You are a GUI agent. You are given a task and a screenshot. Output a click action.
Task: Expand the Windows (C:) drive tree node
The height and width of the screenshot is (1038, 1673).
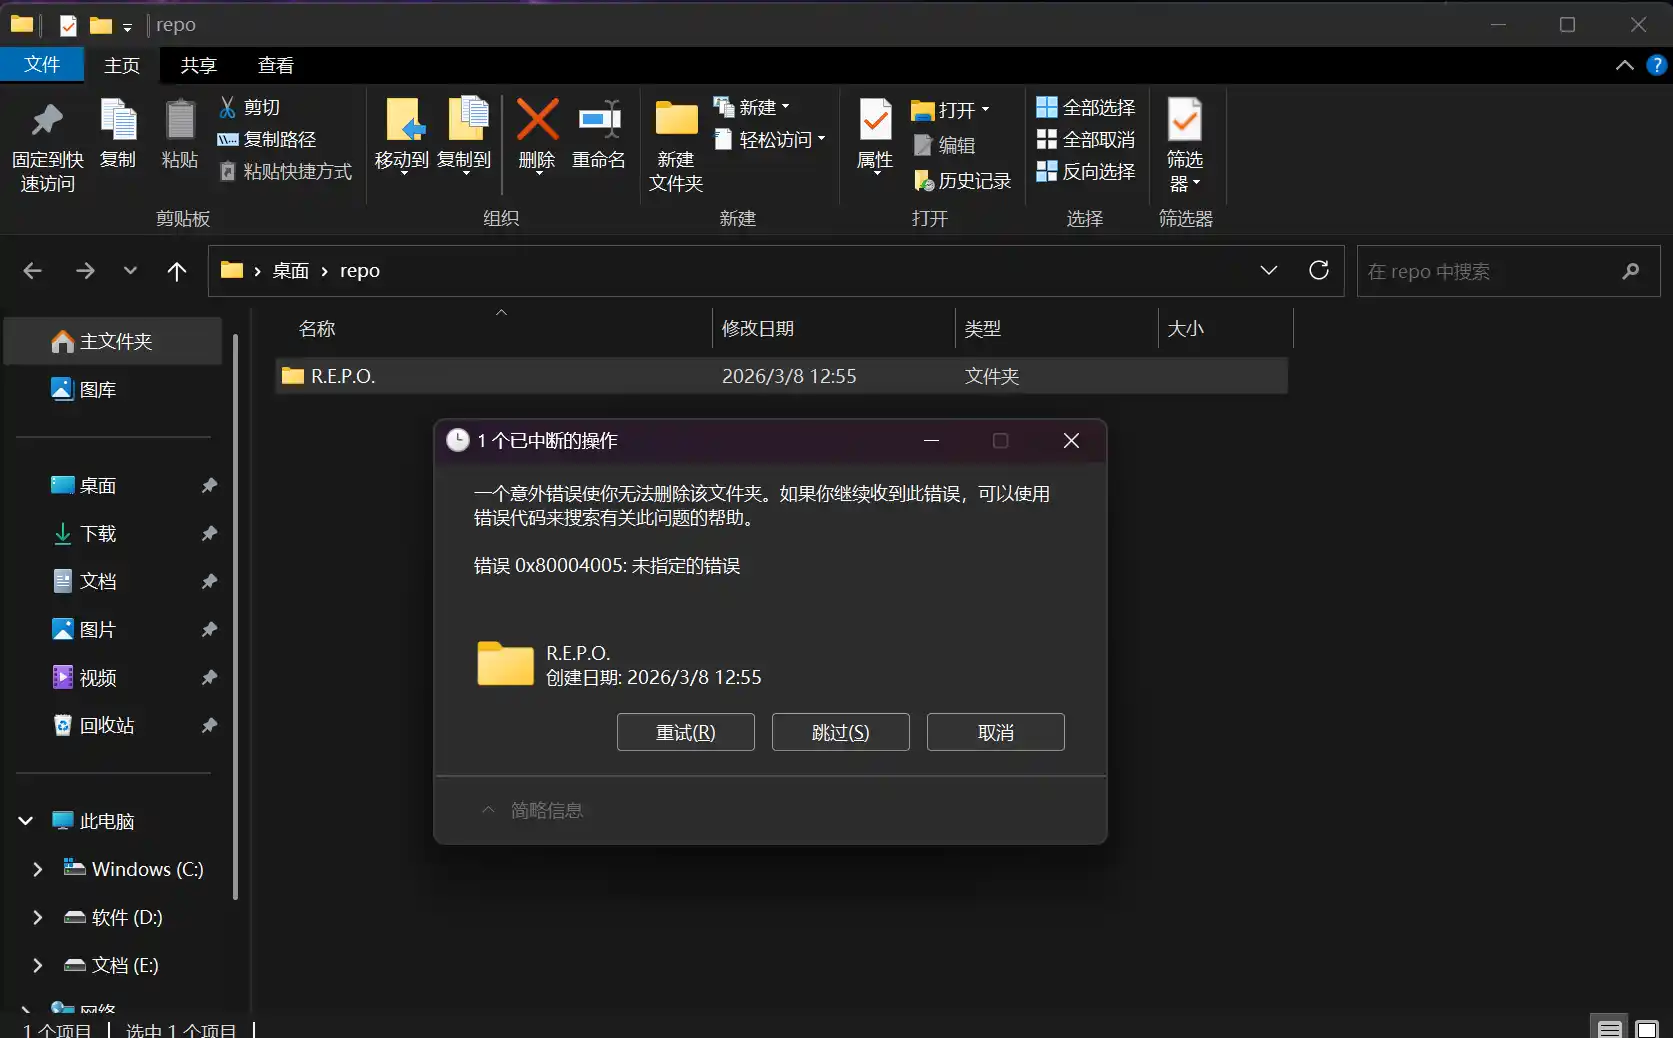[x=37, y=869]
